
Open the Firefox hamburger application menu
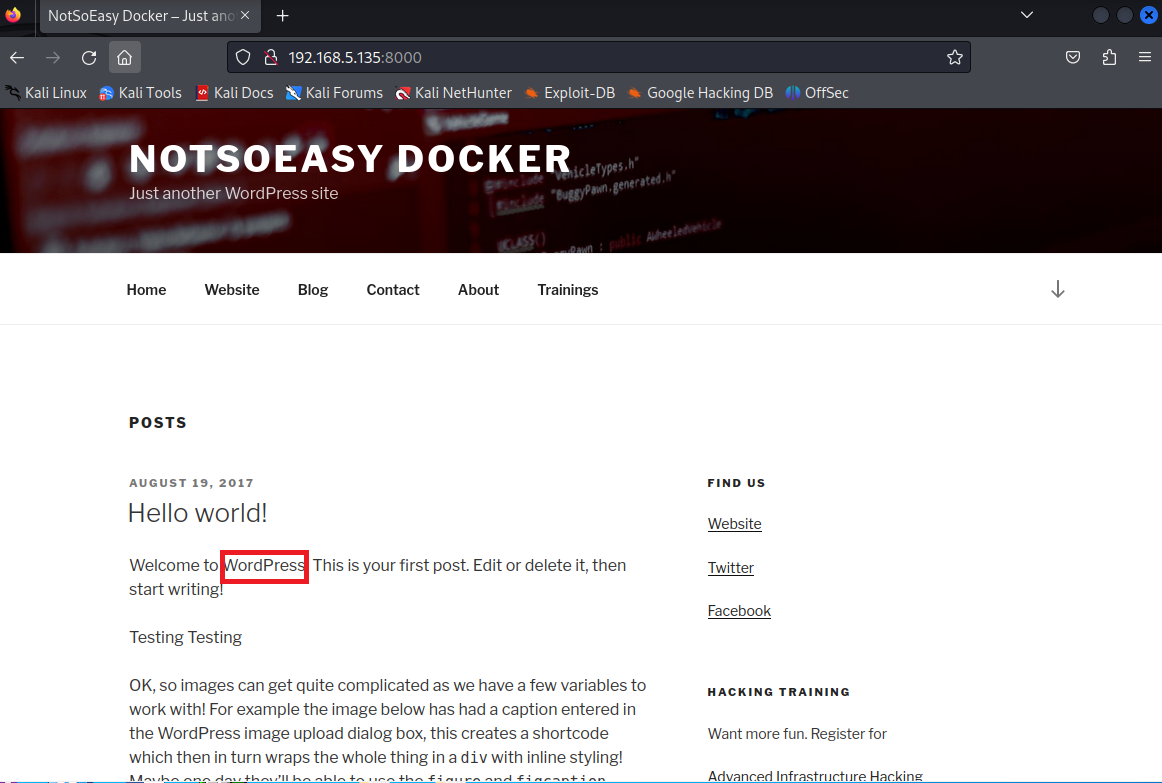point(1145,57)
